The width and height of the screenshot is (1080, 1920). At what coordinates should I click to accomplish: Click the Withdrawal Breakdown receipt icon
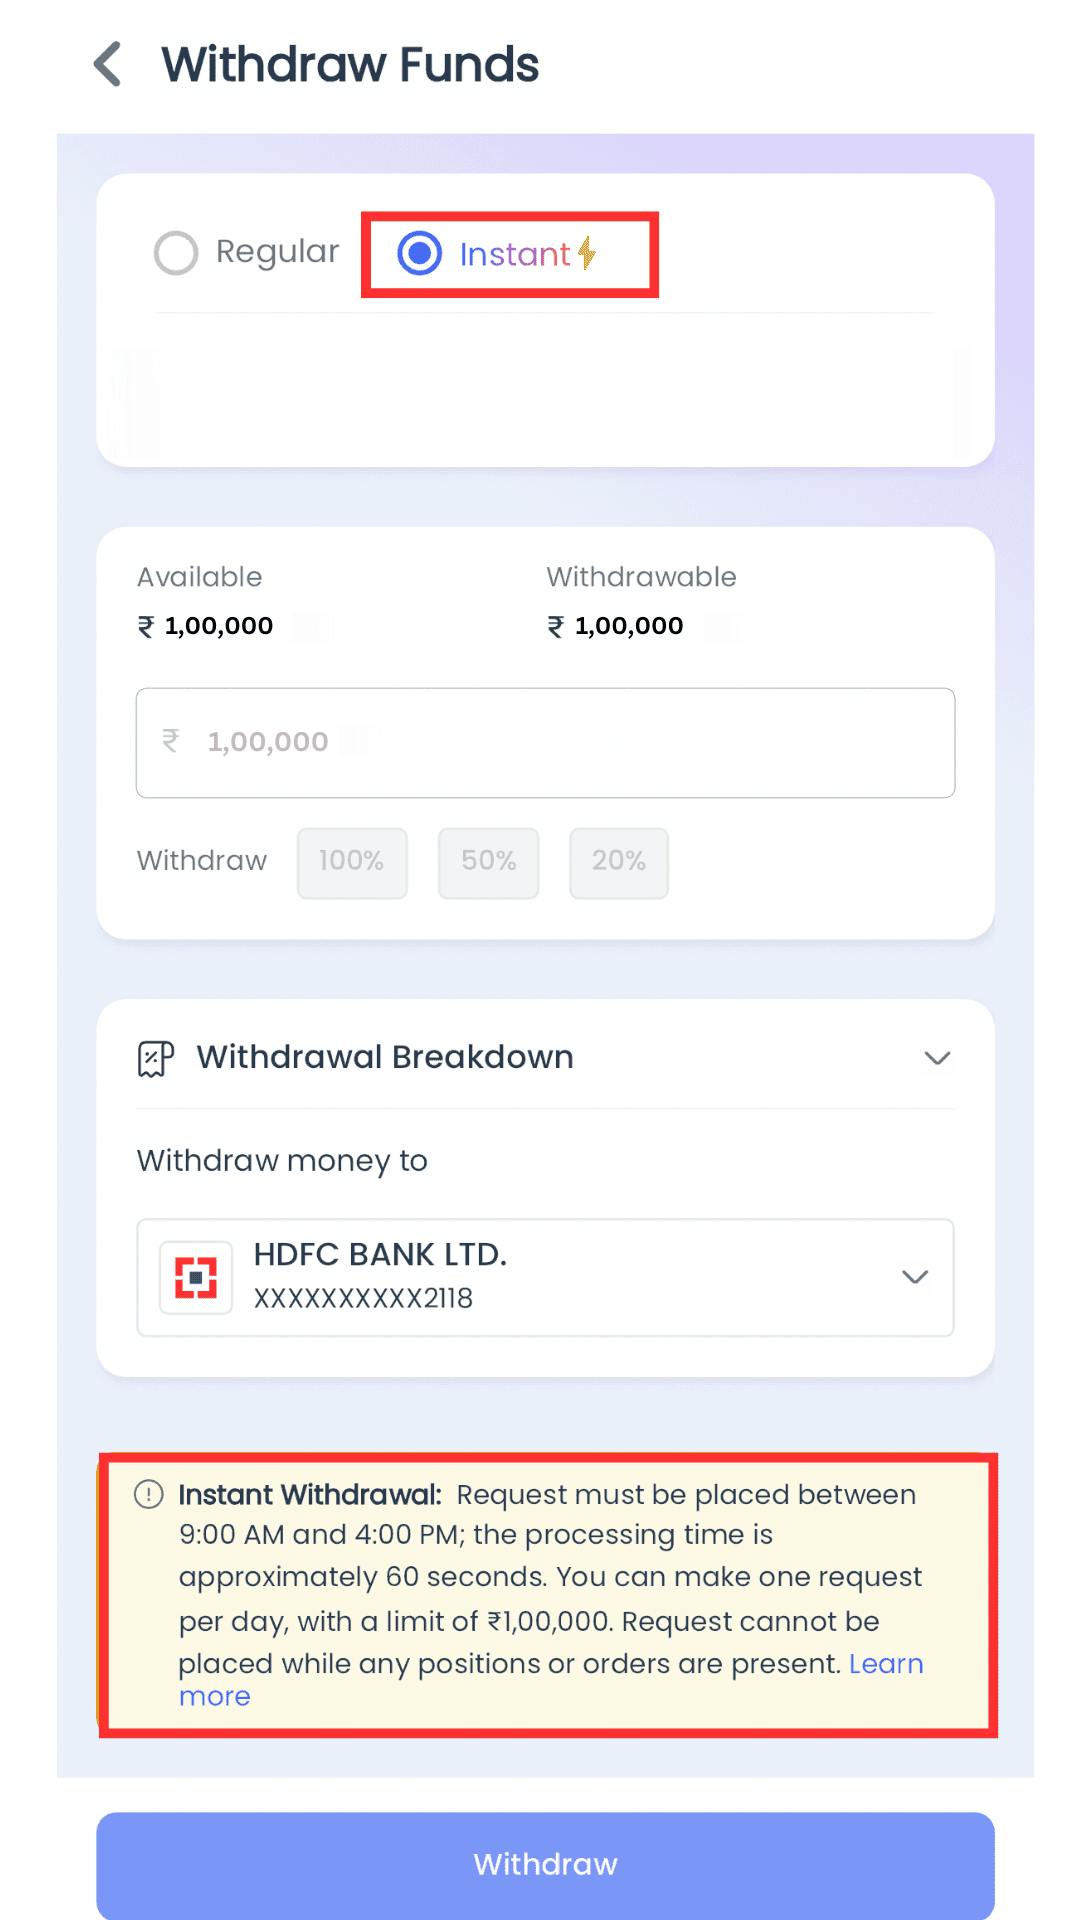tap(155, 1058)
